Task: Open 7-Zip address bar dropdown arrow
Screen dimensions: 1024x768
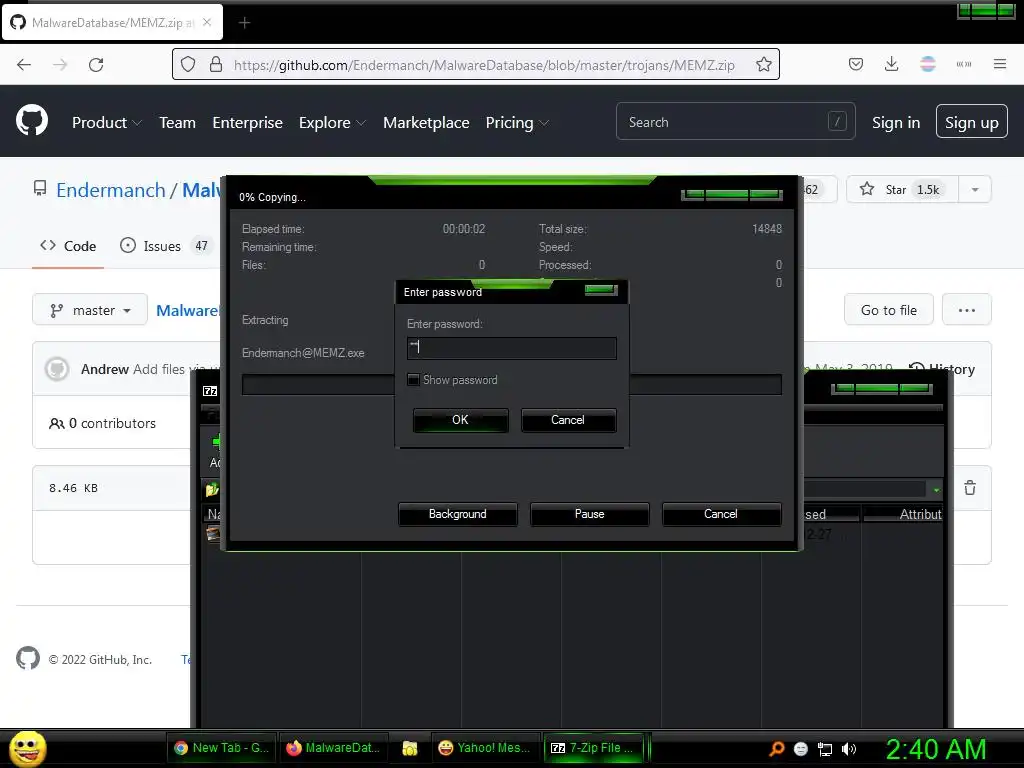Action: (936, 489)
